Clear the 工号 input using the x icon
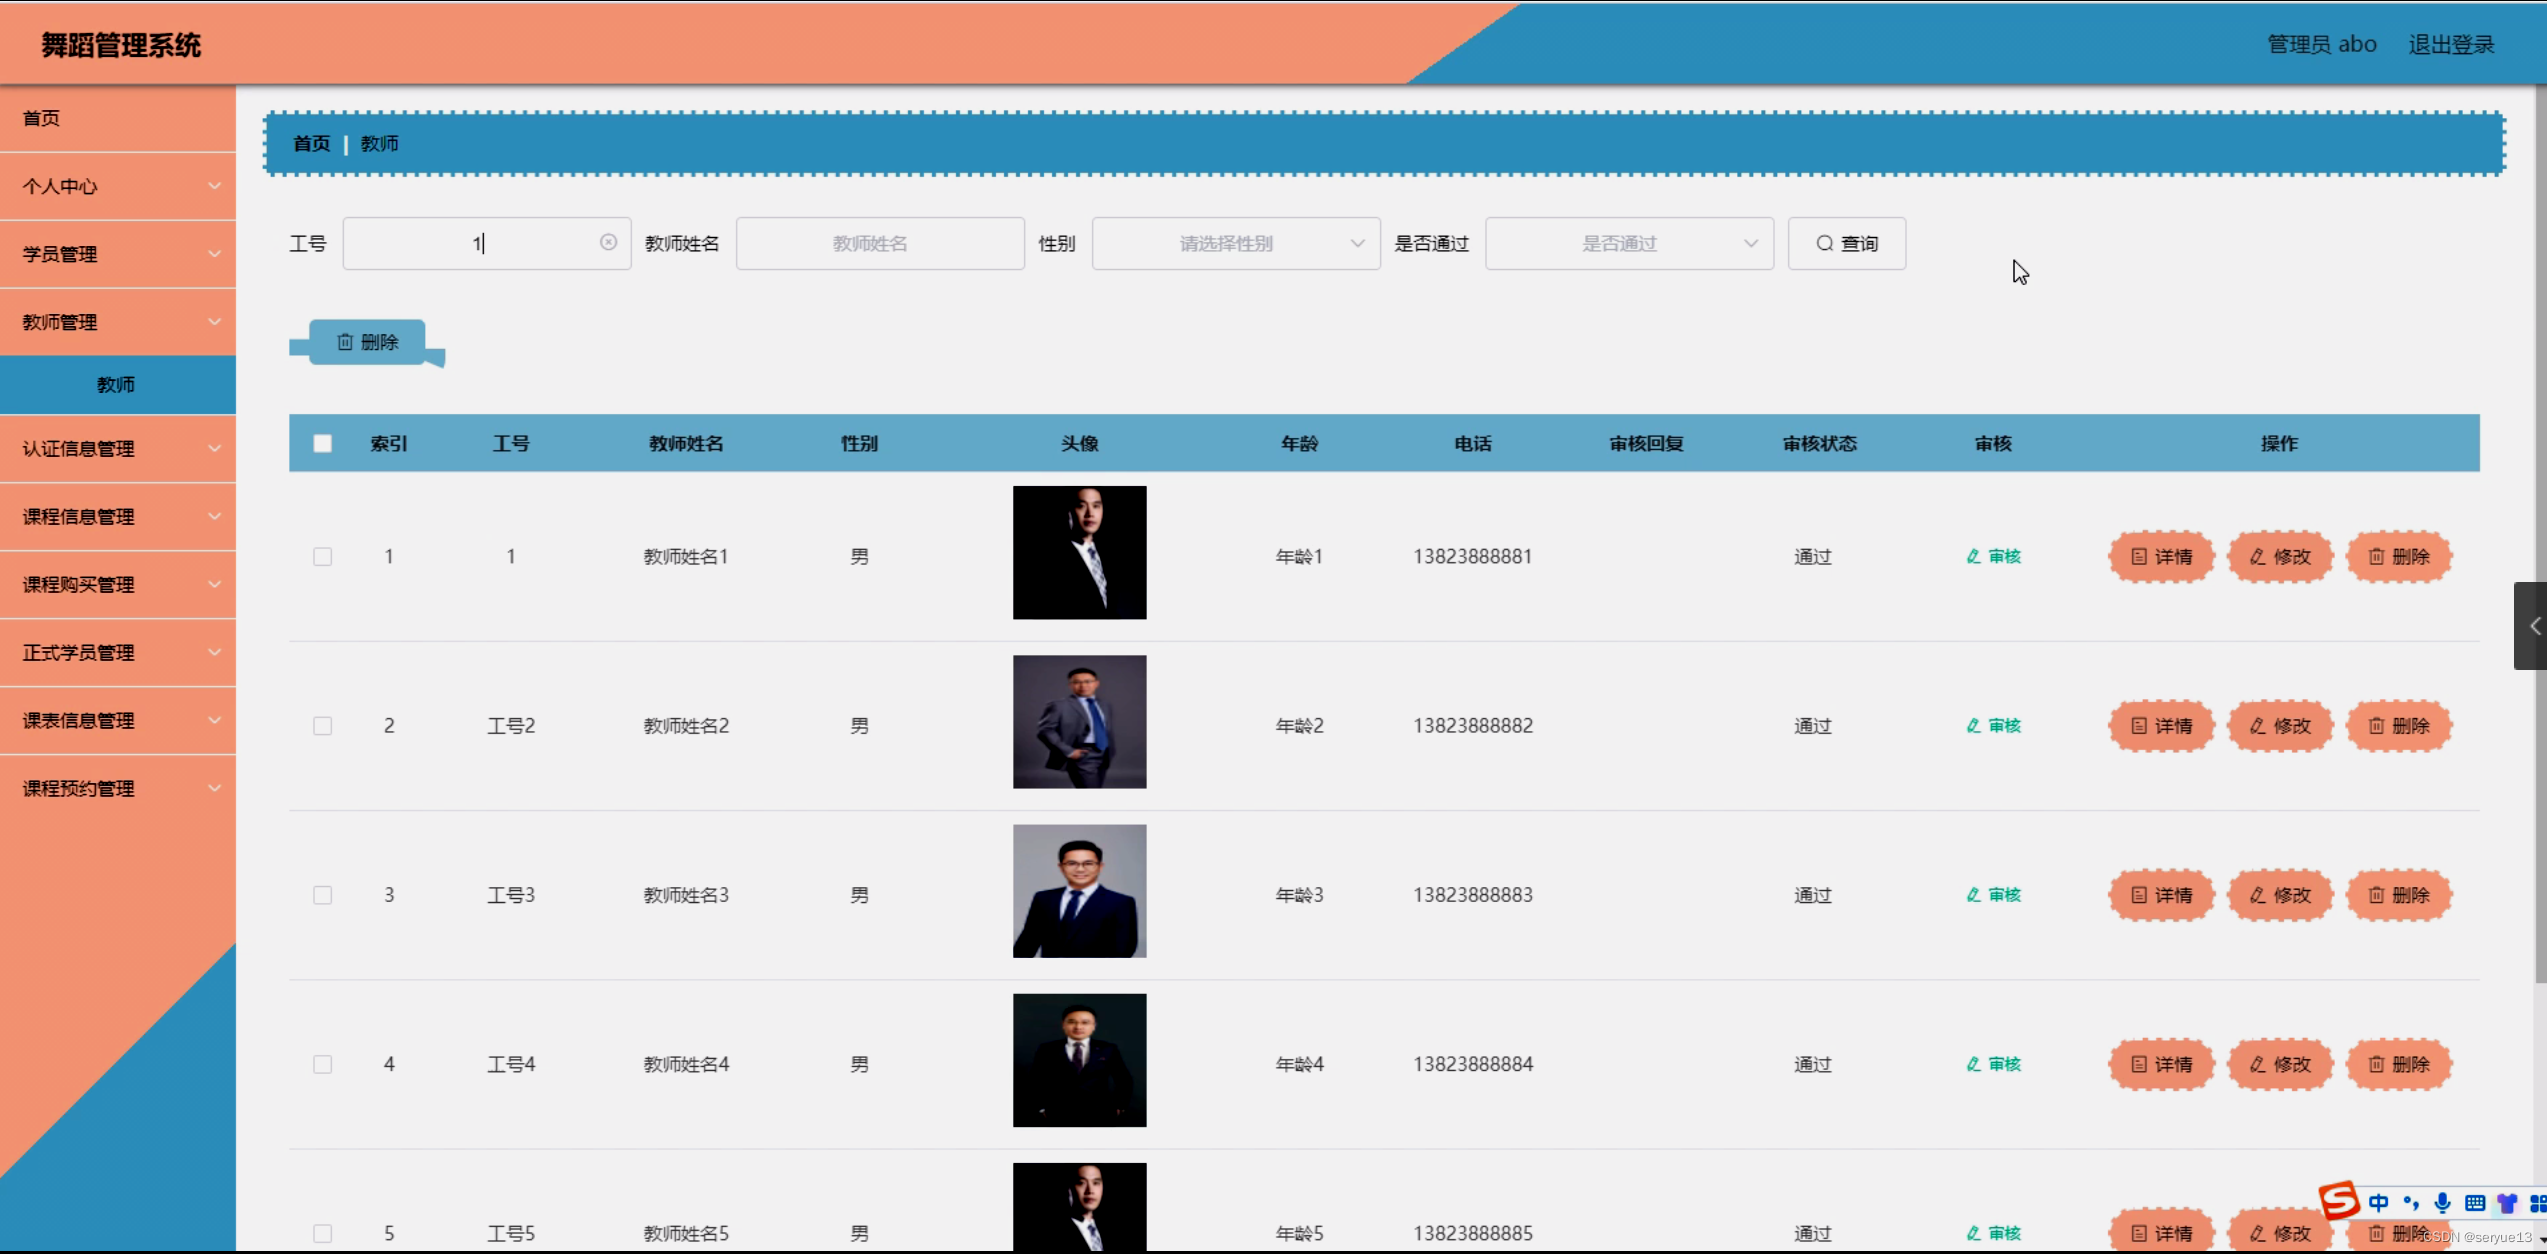Screen dimensions: 2547x1254 coord(608,242)
